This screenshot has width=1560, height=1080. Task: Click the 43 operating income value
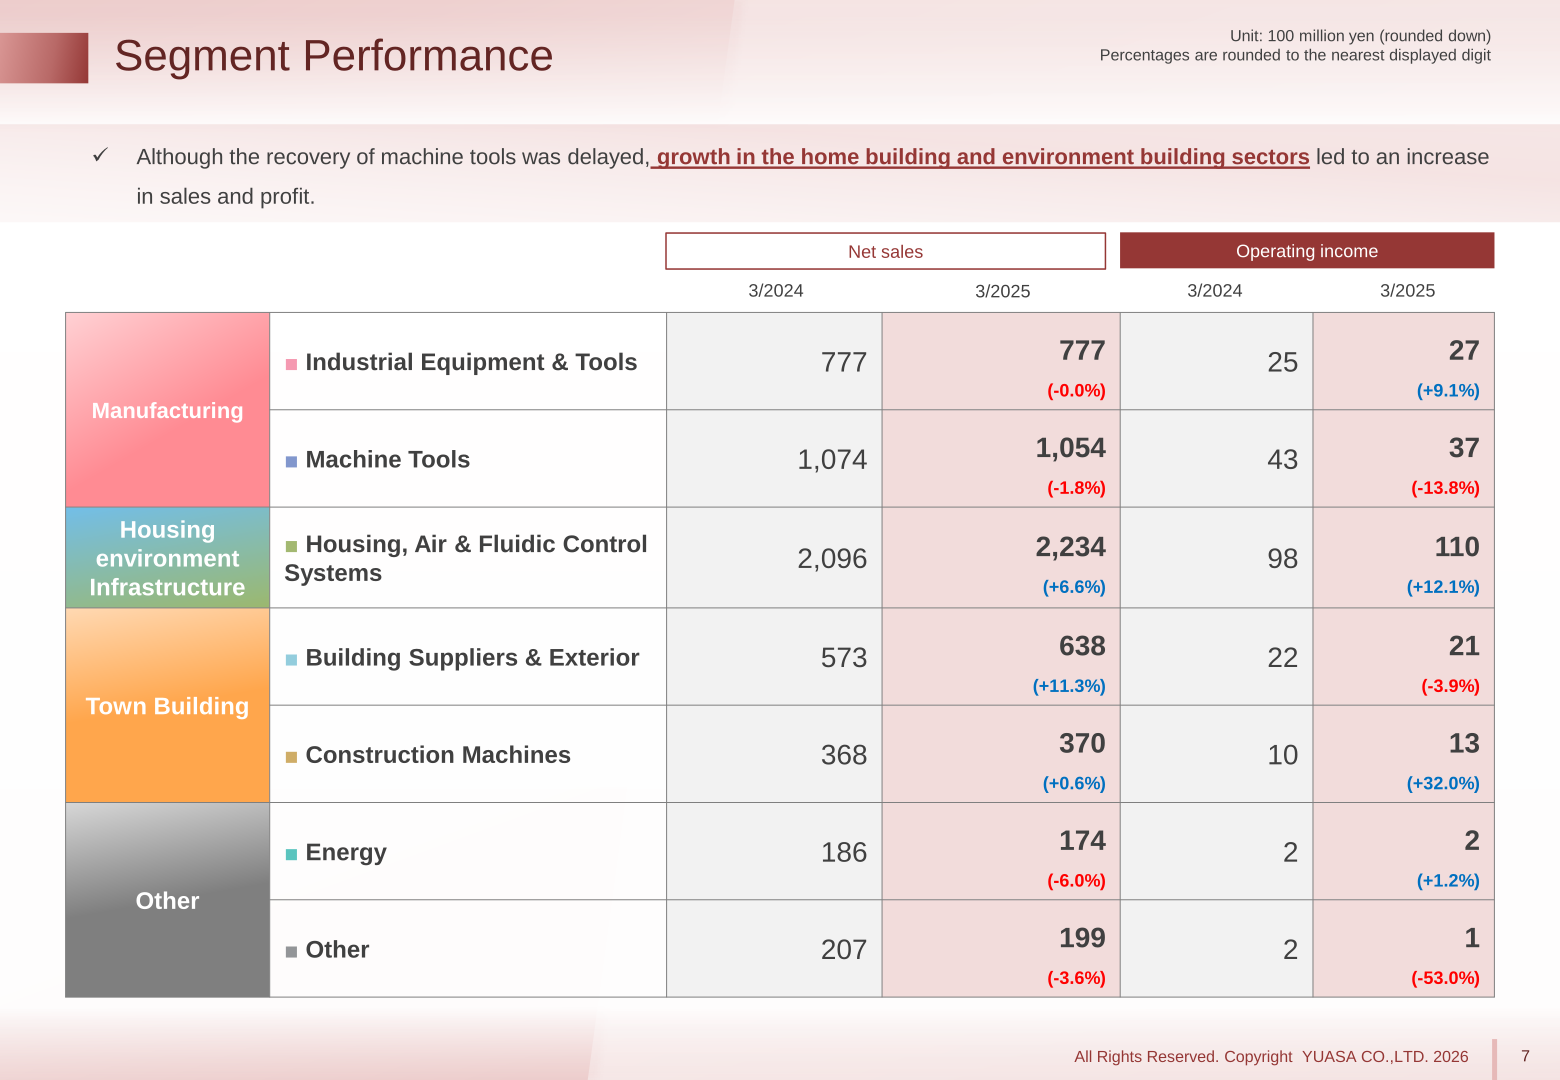coord(1282,459)
